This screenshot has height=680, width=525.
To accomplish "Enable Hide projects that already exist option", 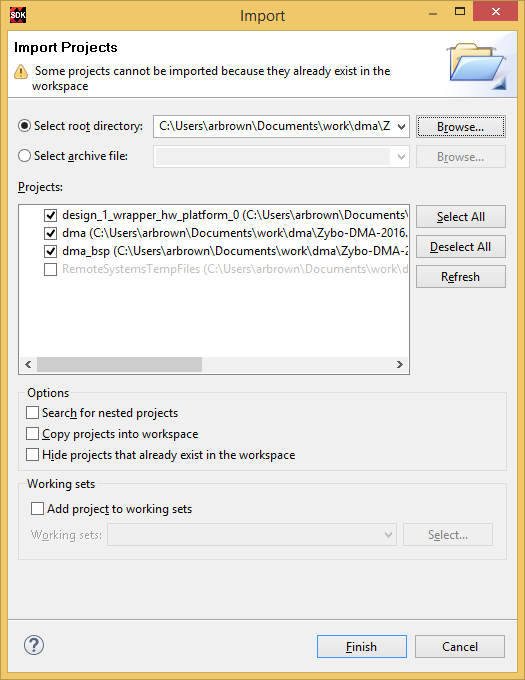I will tap(33, 454).
